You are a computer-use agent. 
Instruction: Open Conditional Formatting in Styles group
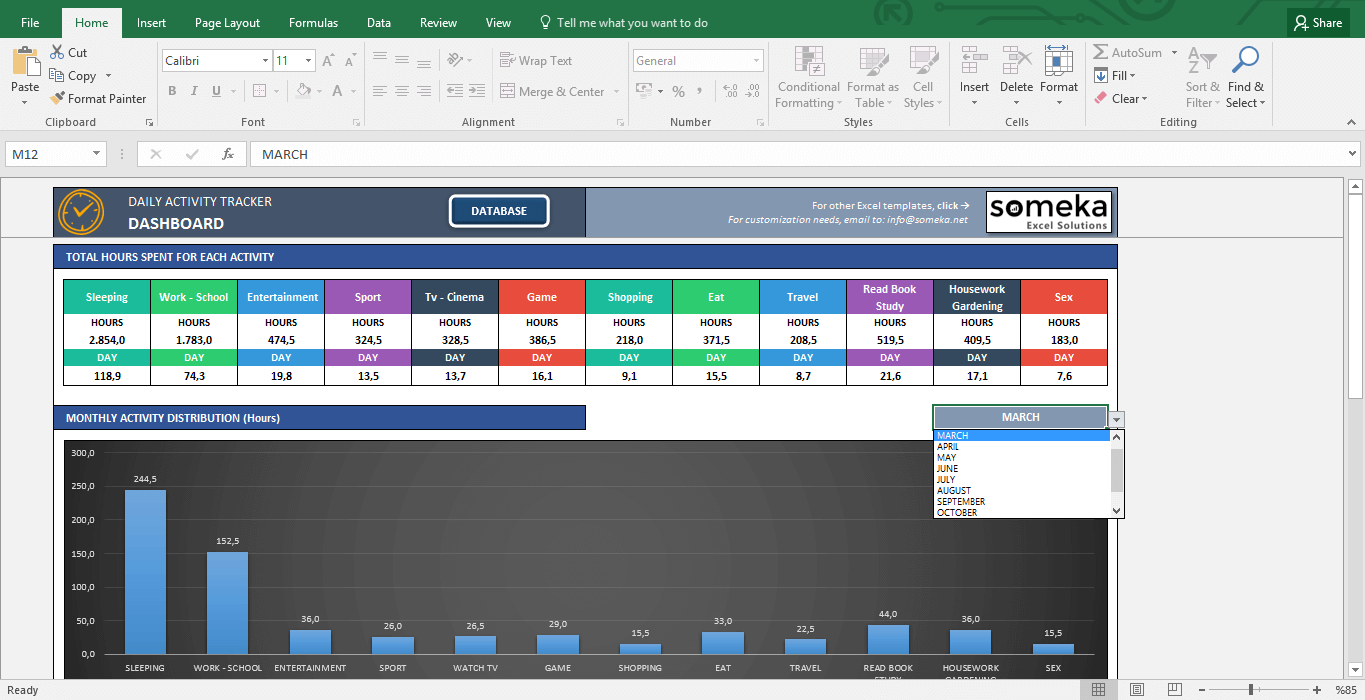[808, 77]
